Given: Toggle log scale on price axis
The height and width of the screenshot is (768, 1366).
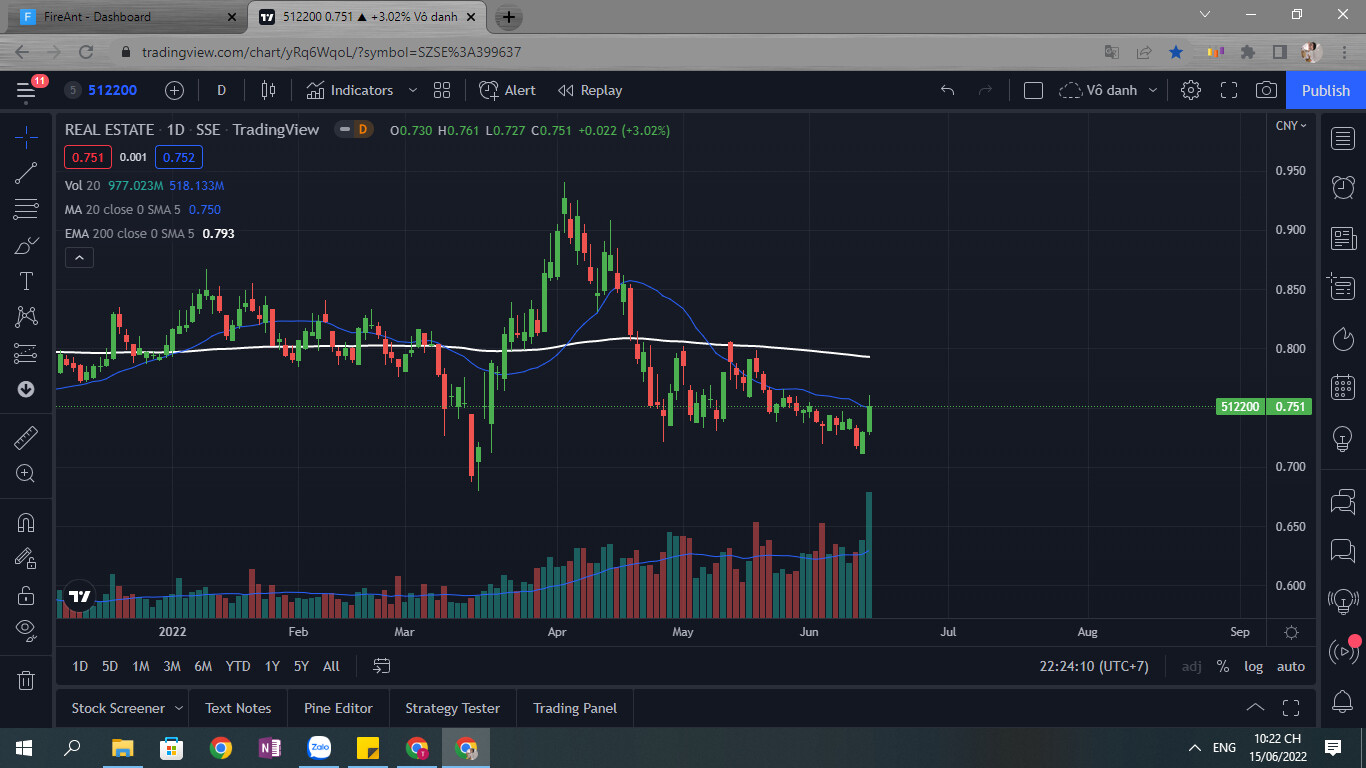Looking at the screenshot, I should pyautogui.click(x=1253, y=666).
